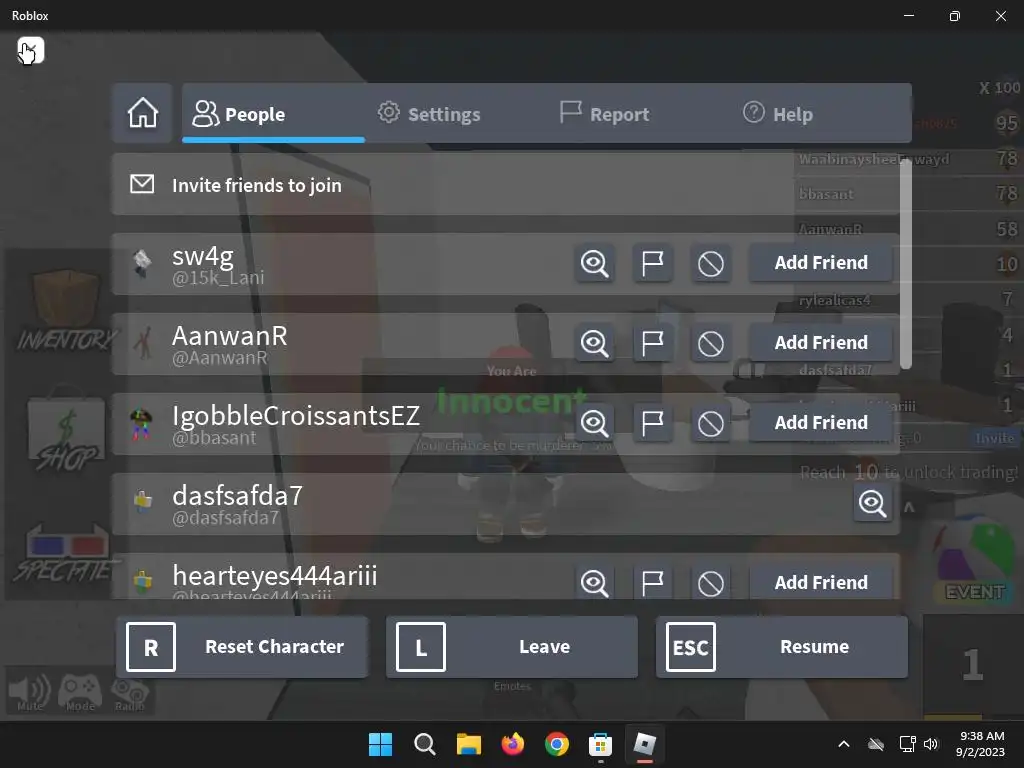Click the Roblox taskbar icon
Image resolution: width=1024 pixels, height=768 pixels.
(x=645, y=744)
